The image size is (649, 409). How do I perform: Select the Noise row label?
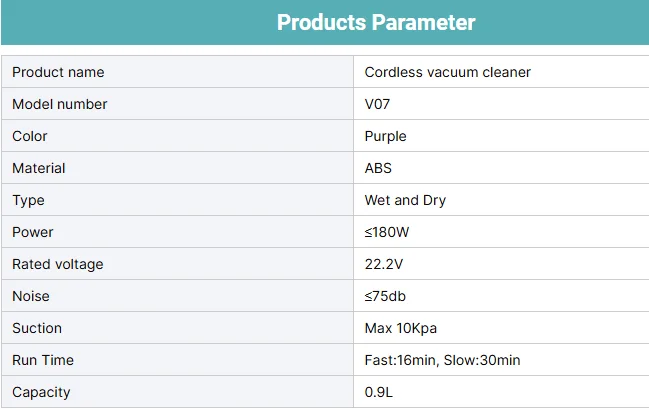[30, 296]
